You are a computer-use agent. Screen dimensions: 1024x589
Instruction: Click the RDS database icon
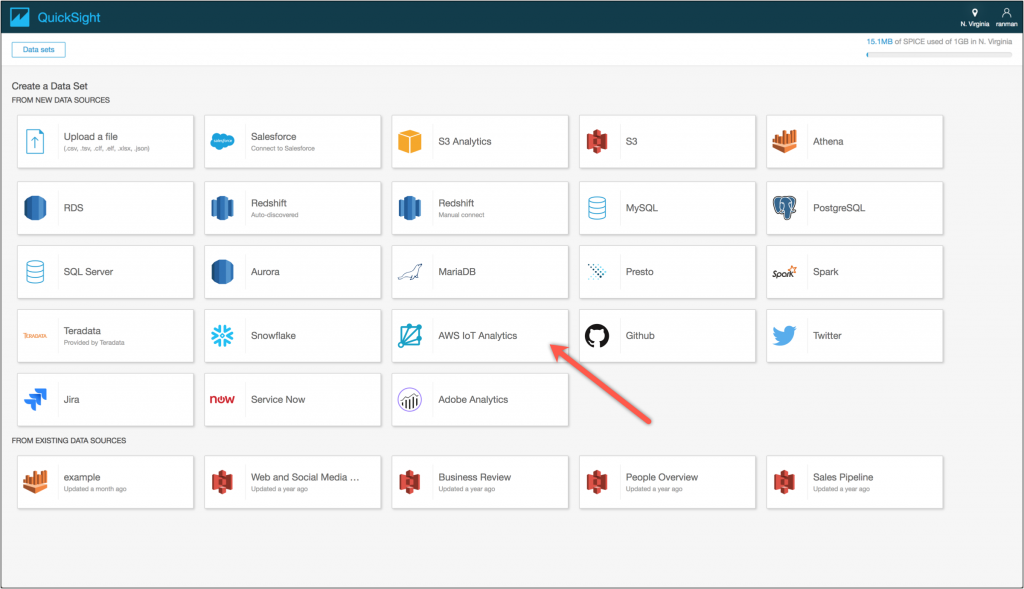click(x=35, y=208)
